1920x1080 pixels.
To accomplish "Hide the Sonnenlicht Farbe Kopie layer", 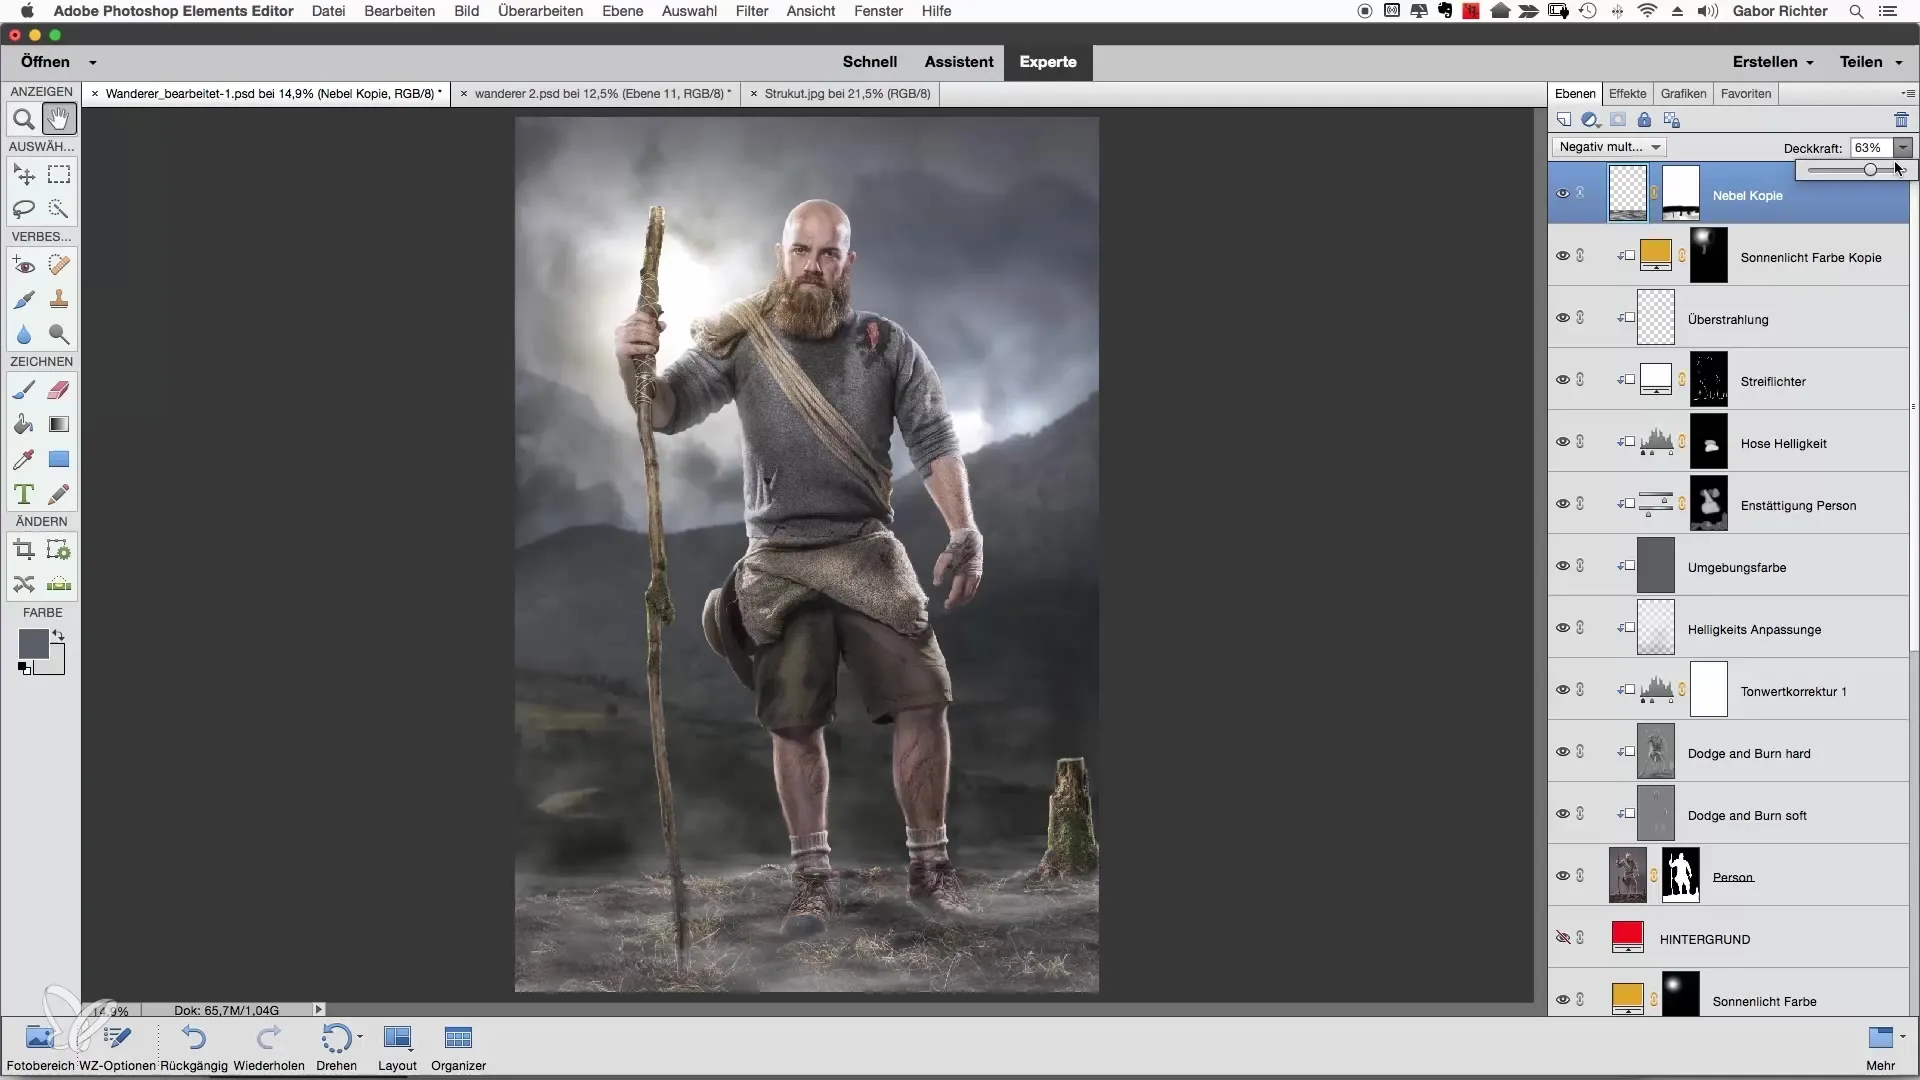I will [1562, 256].
